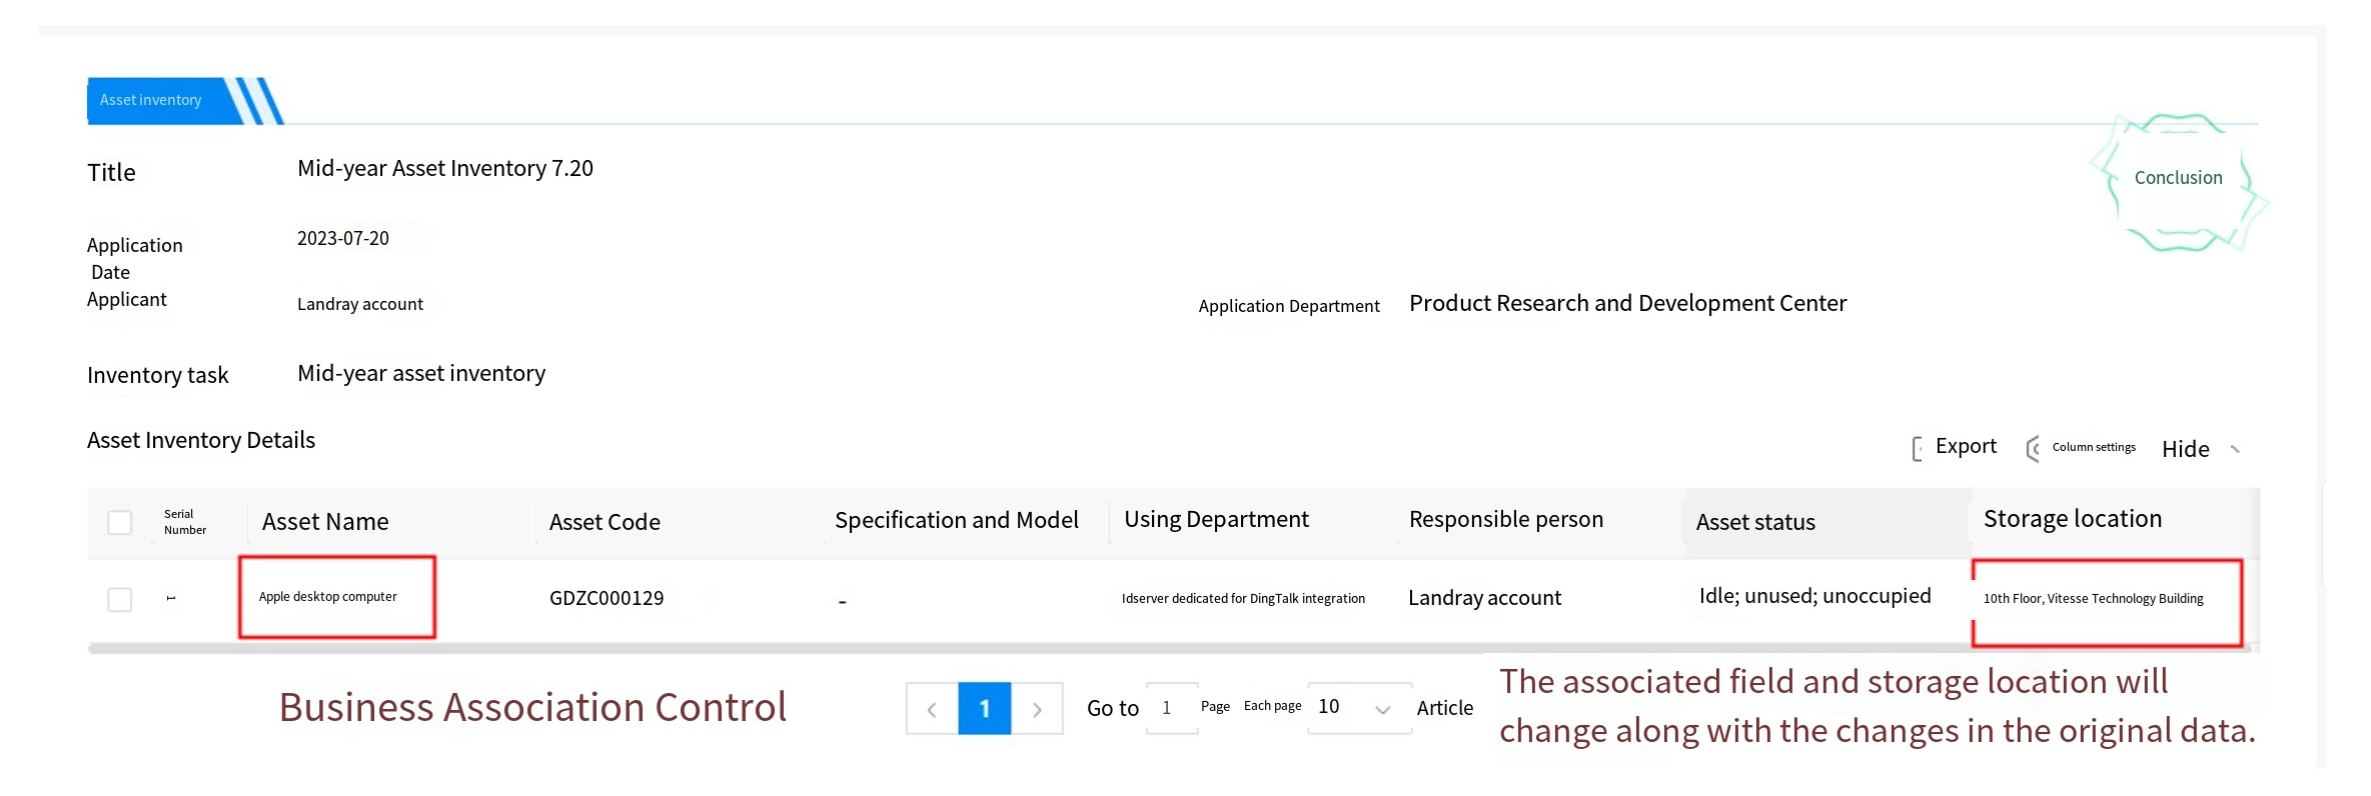Go to previous page arrow

point(932,709)
